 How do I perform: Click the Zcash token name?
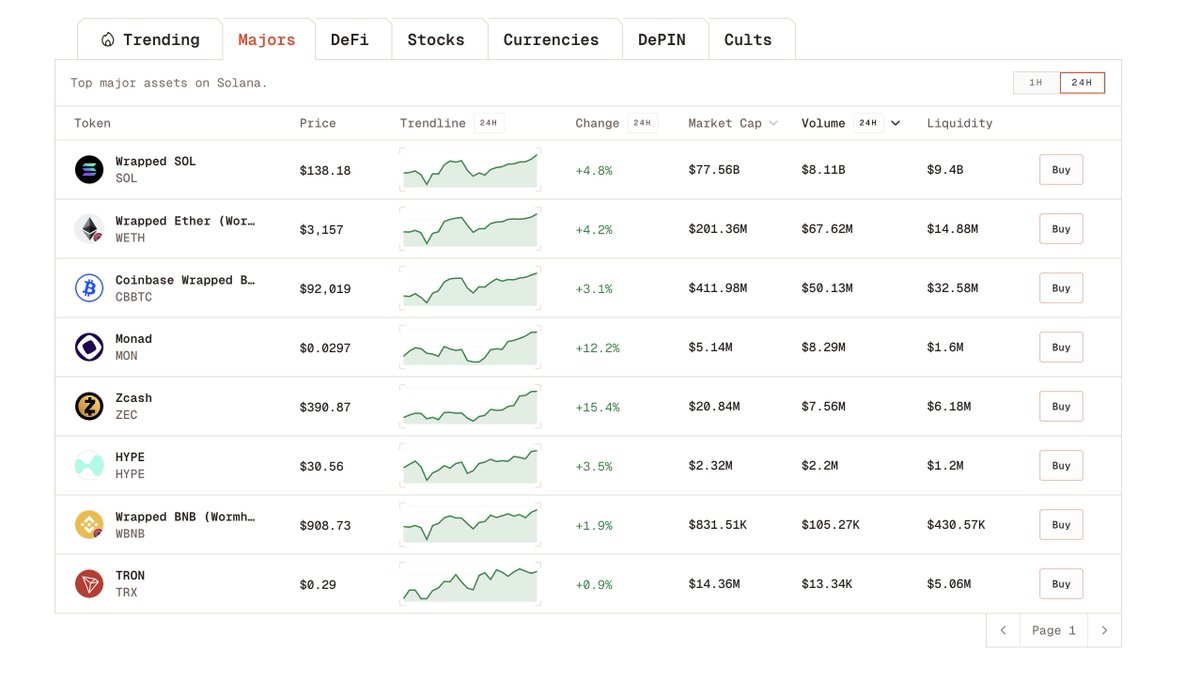(133, 398)
